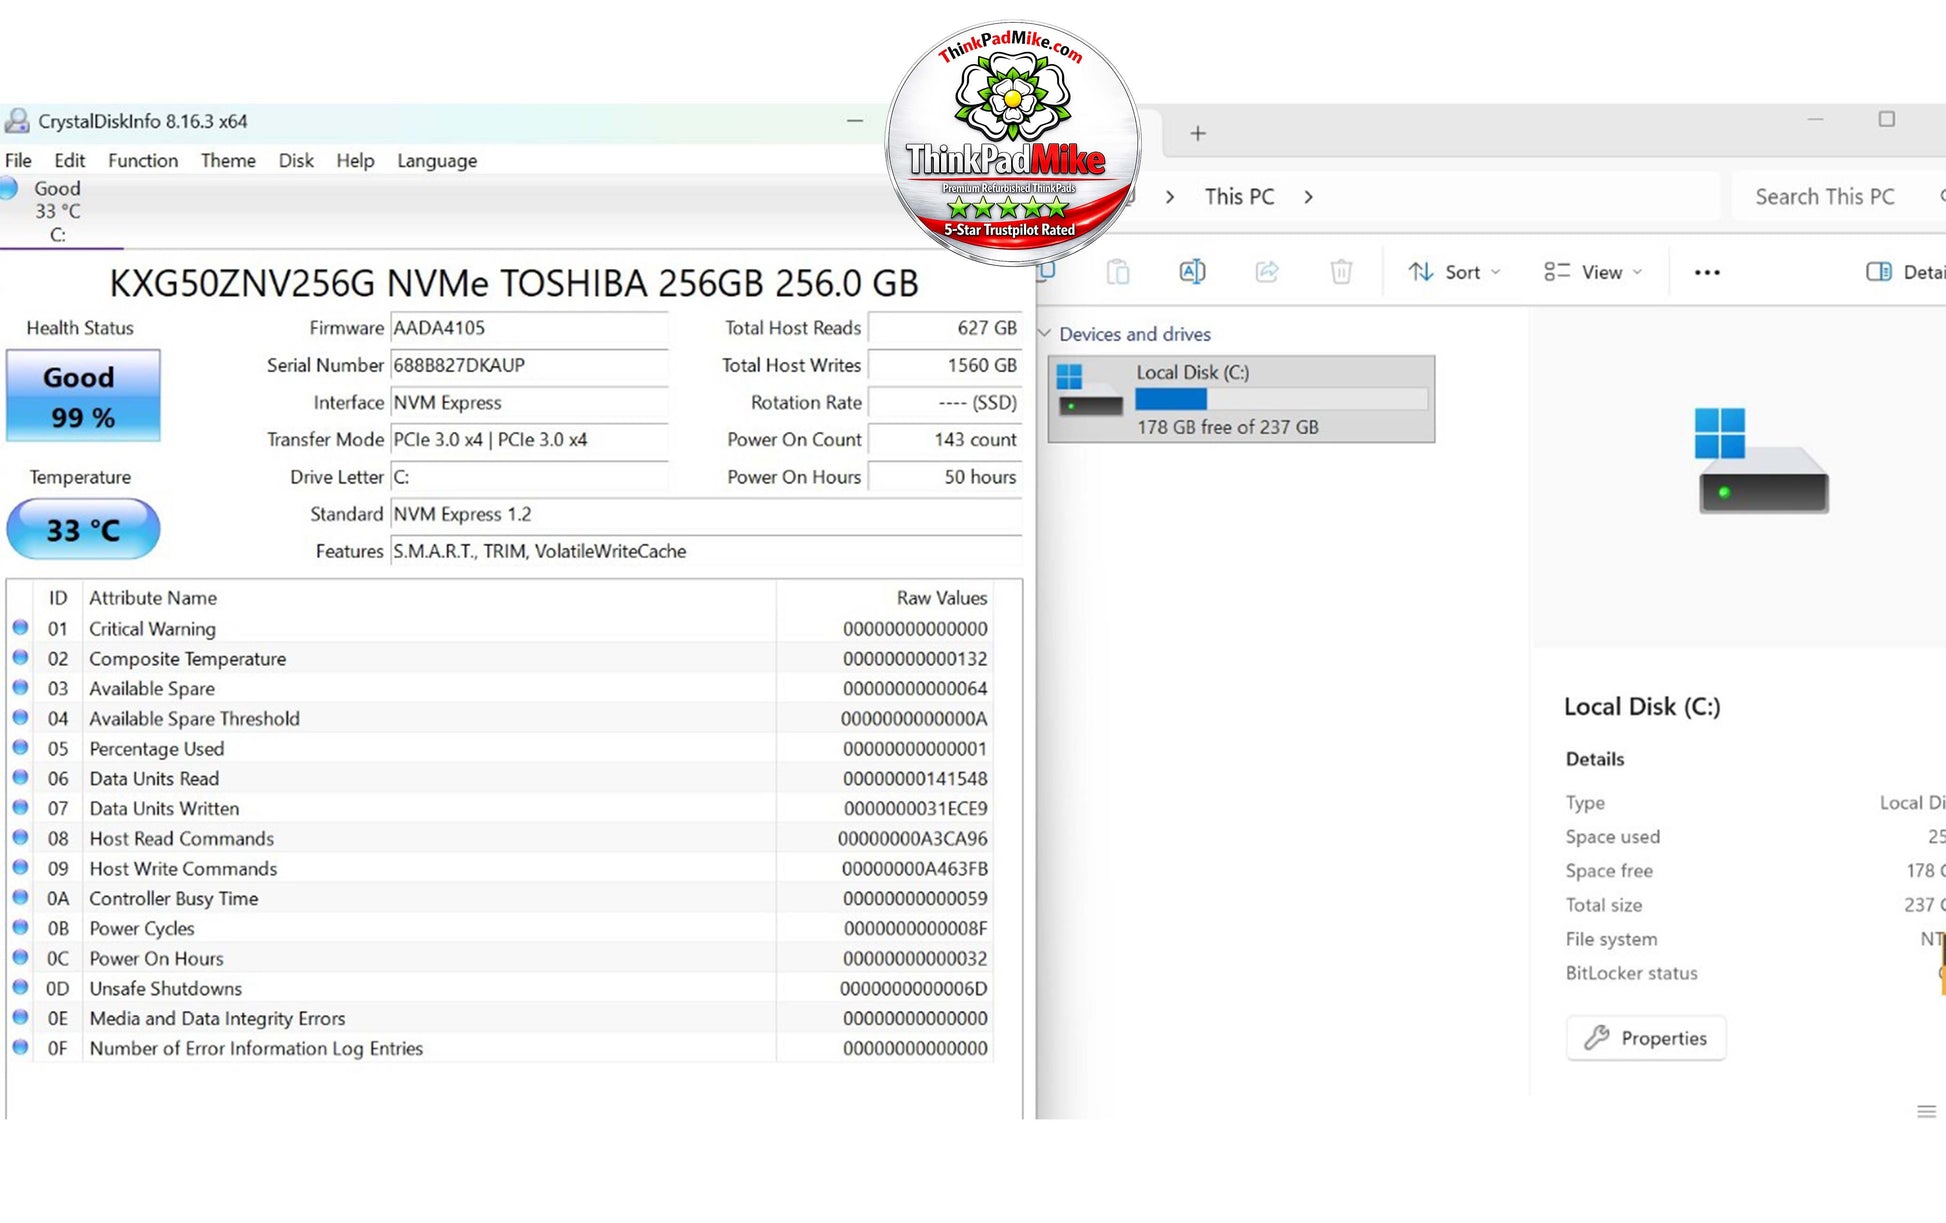Open the Help menu
Image resolution: width=1946 pixels, height=1223 pixels.
coord(355,160)
